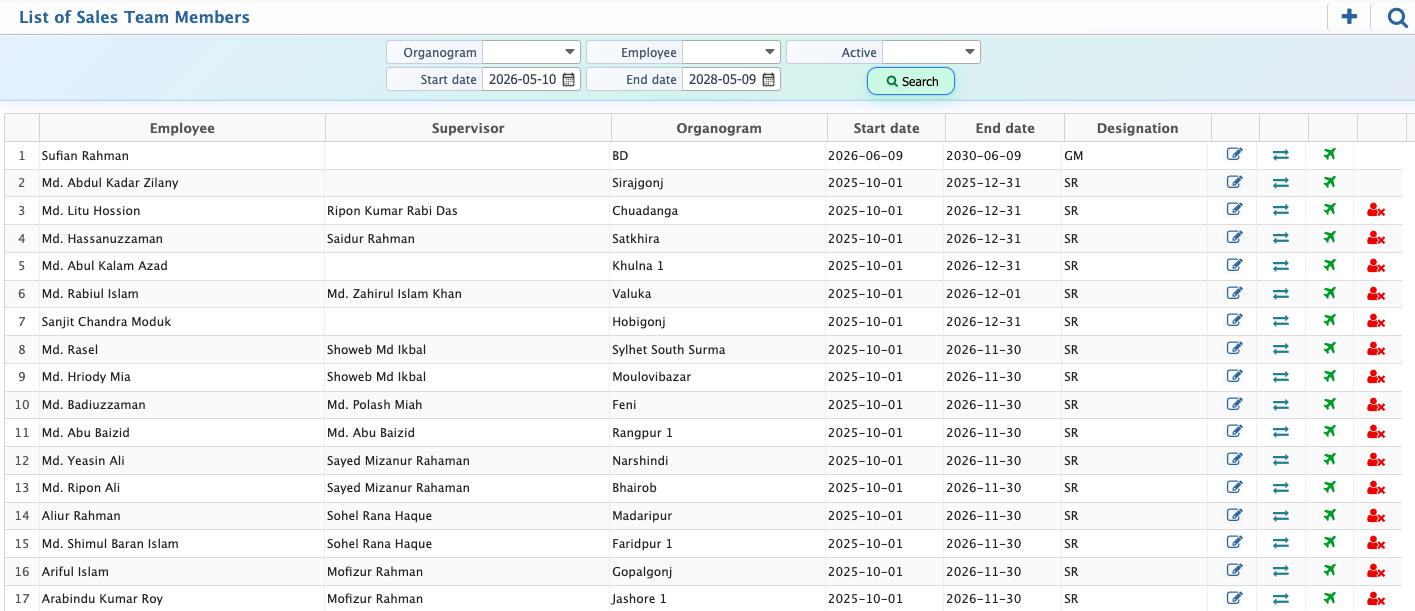Edit Md. Abul Kalam Azad's record

[x=1235, y=265]
